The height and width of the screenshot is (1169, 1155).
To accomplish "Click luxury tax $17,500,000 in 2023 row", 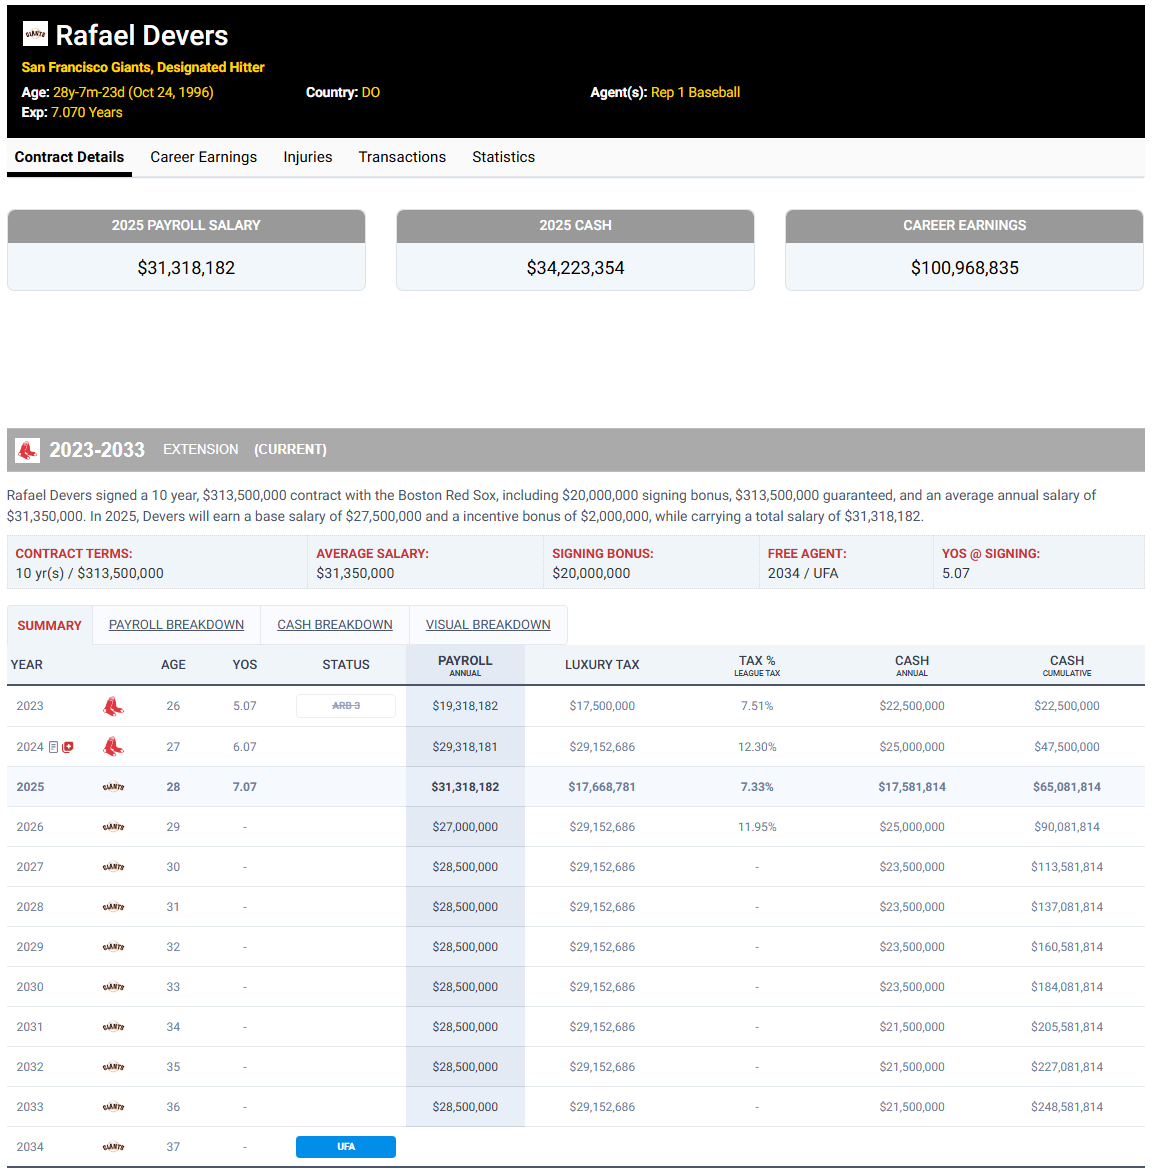I will [x=602, y=706].
